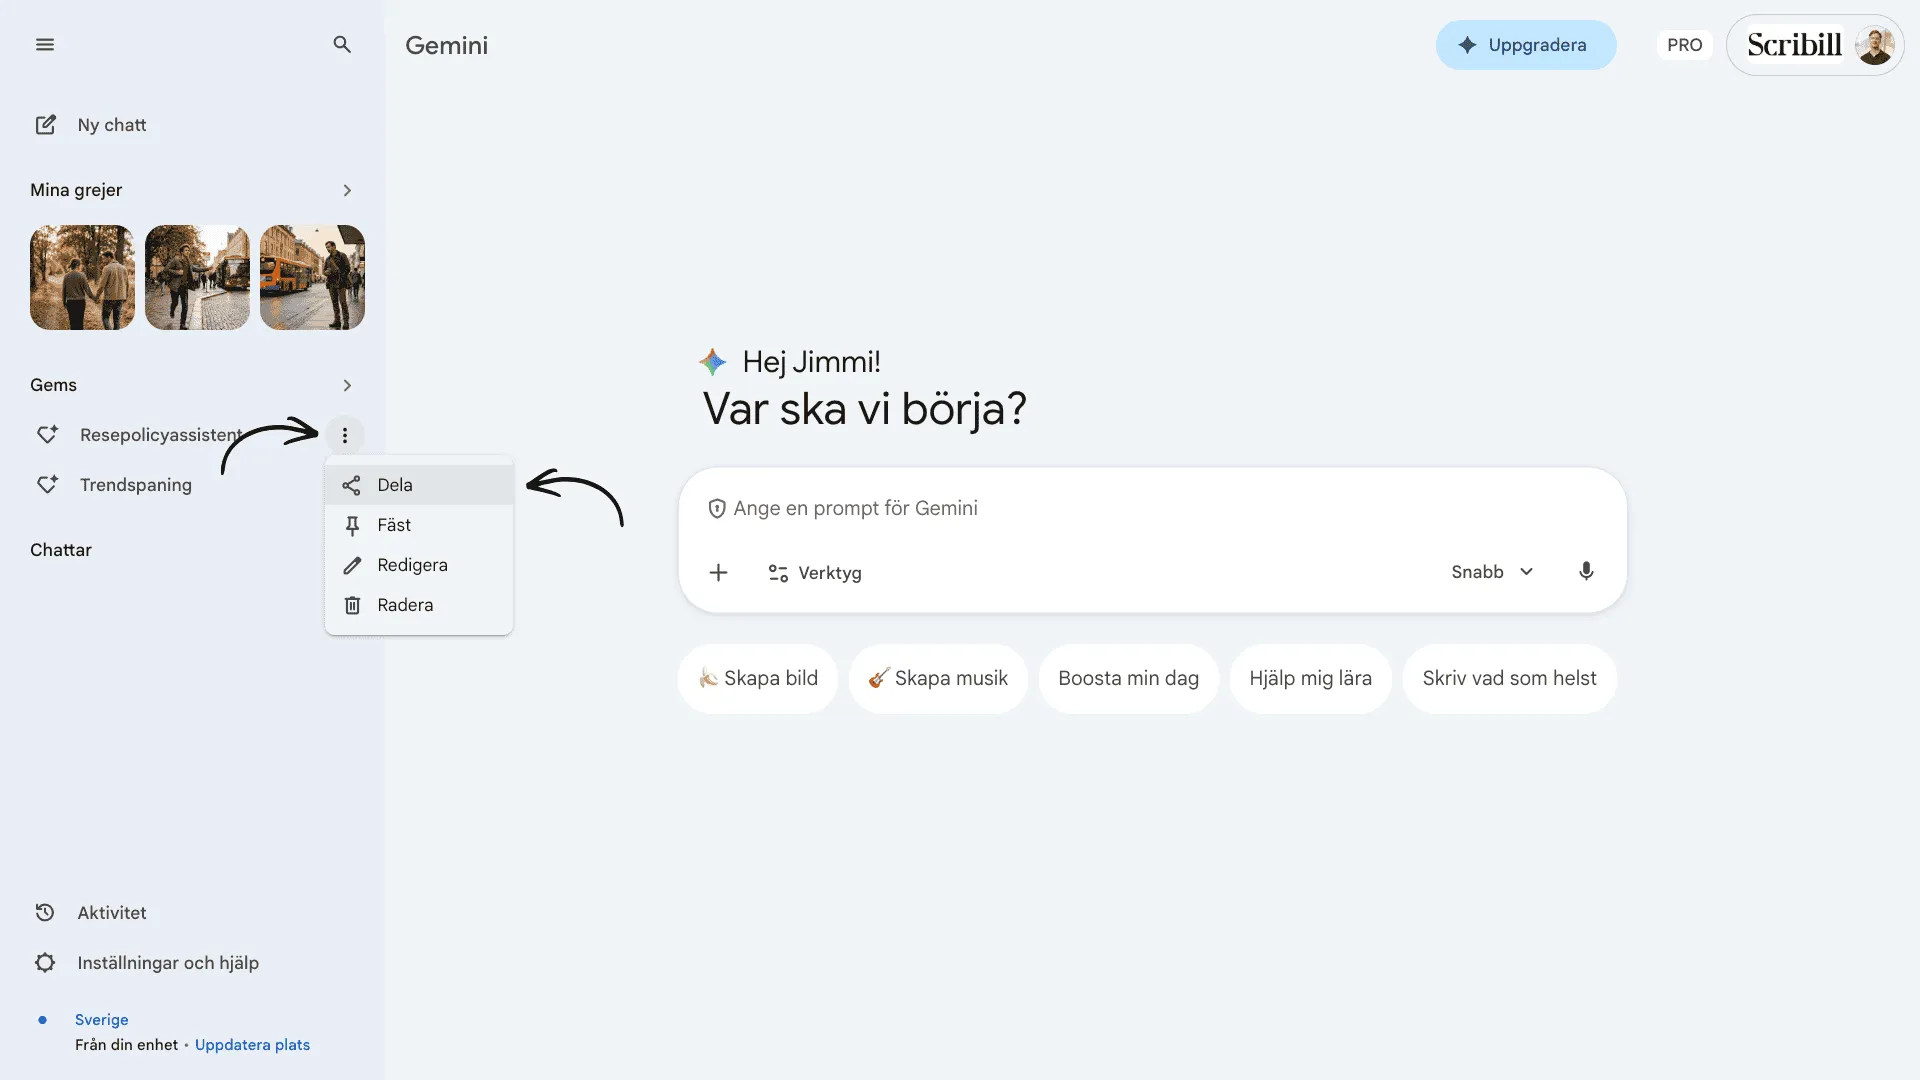Click the Gemini title text
This screenshot has width=1920, height=1080.
click(447, 45)
